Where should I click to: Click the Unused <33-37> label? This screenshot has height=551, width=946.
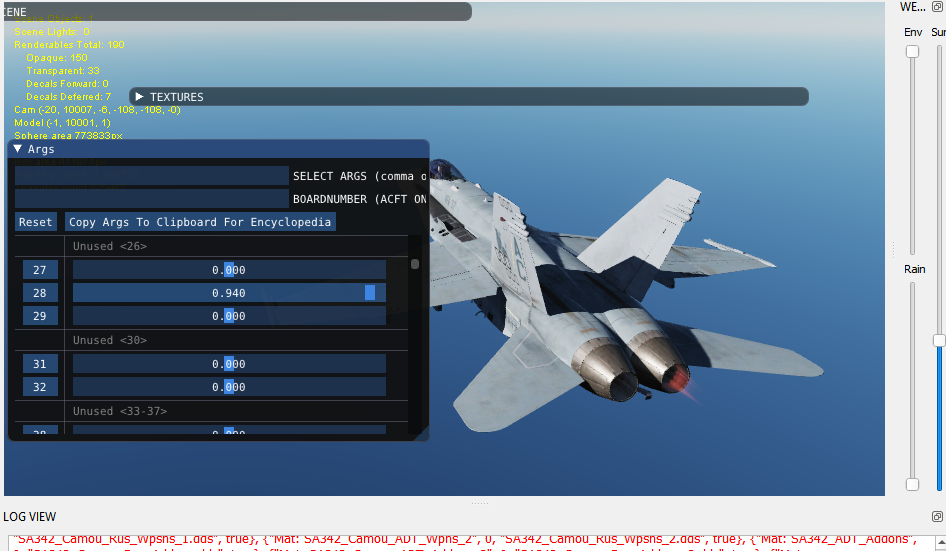pyautogui.click(x=120, y=411)
